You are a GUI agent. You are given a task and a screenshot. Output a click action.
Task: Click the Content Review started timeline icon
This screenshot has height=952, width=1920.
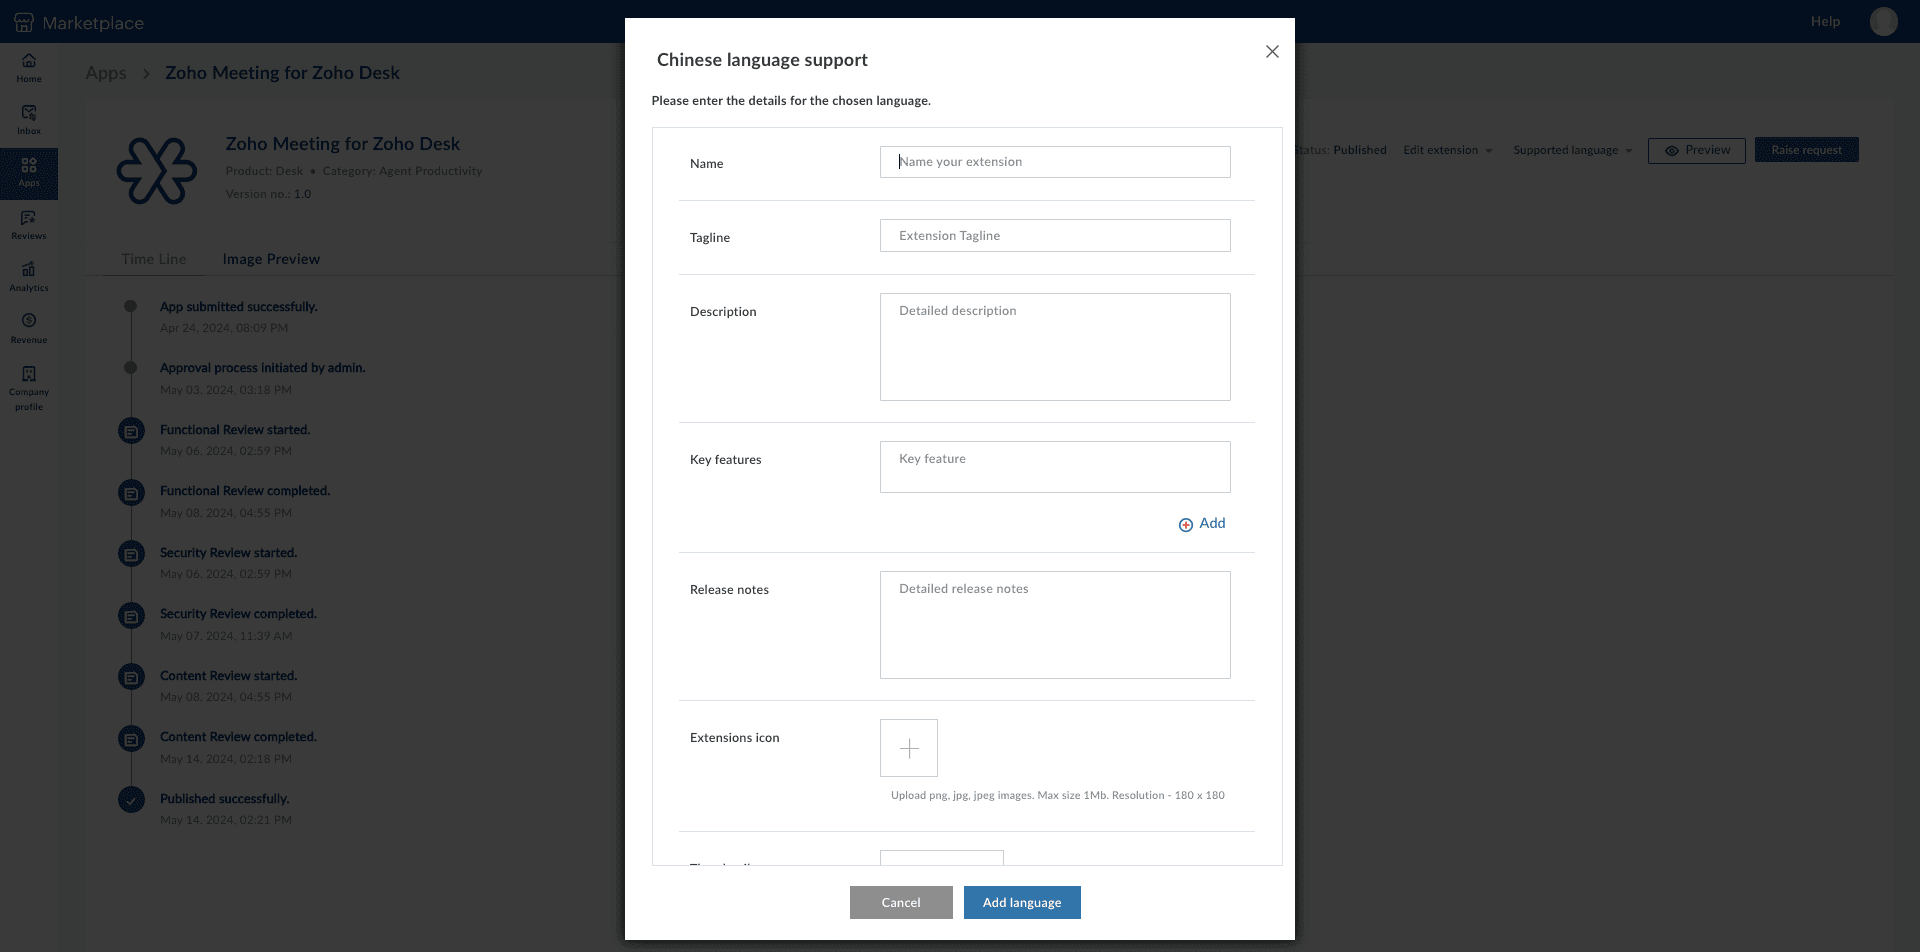coord(131,677)
